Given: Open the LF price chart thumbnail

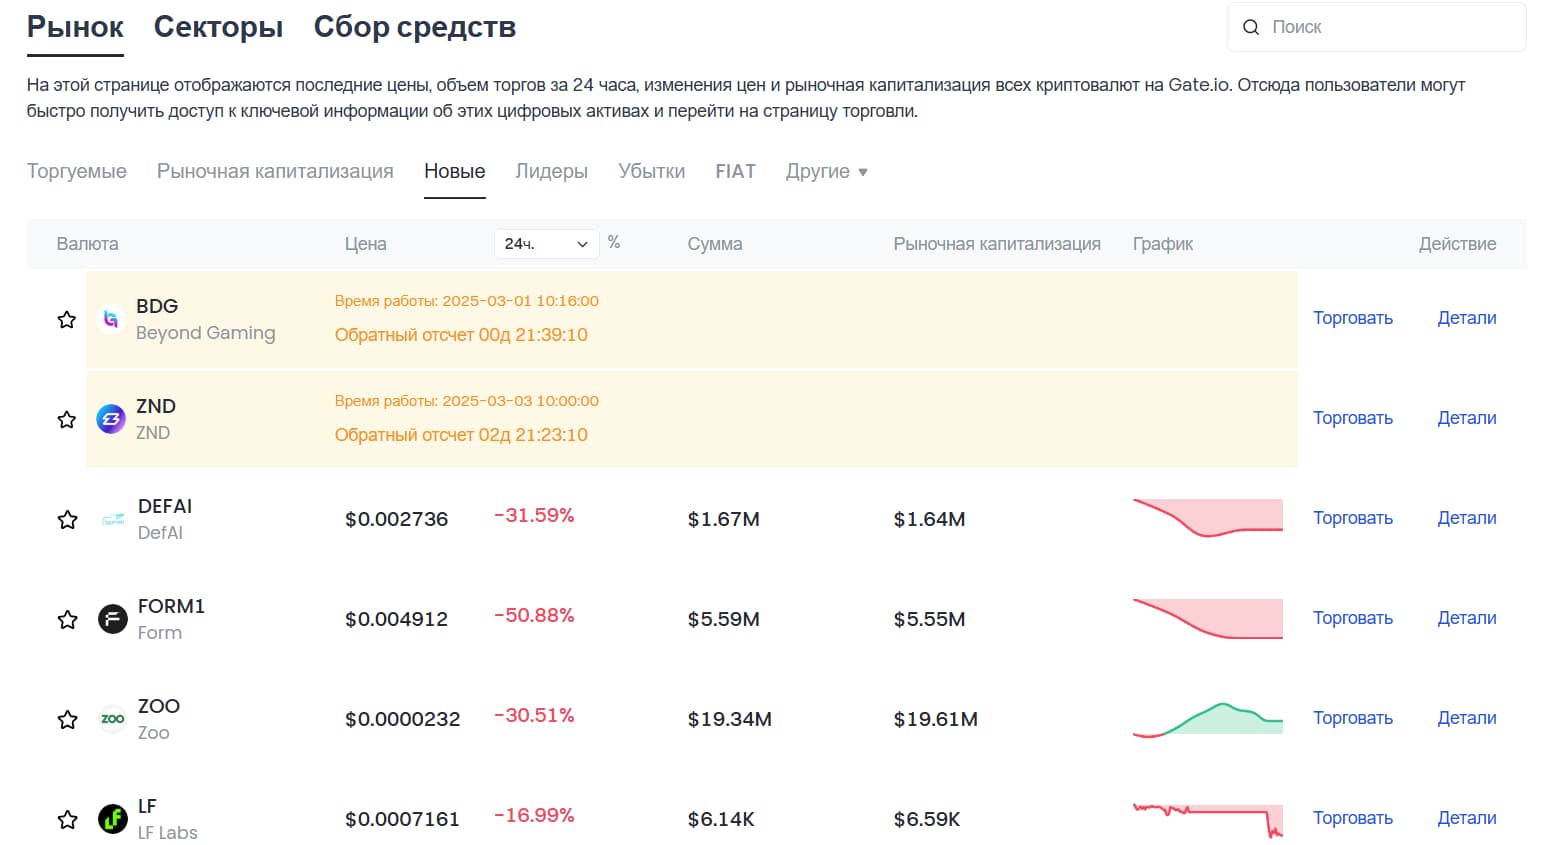Looking at the screenshot, I should pos(1208,819).
